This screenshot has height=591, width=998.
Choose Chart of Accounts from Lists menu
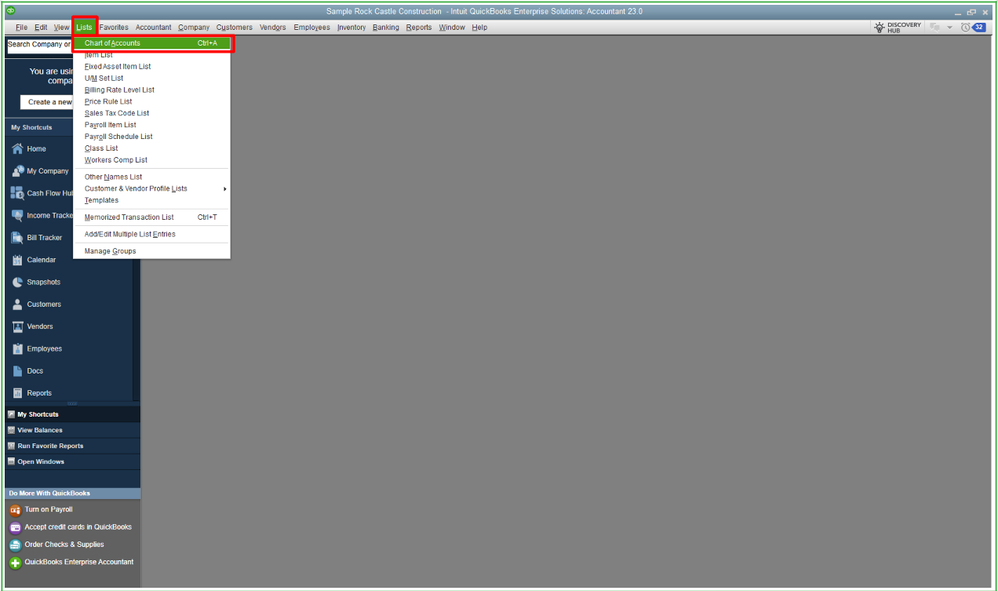pos(151,43)
